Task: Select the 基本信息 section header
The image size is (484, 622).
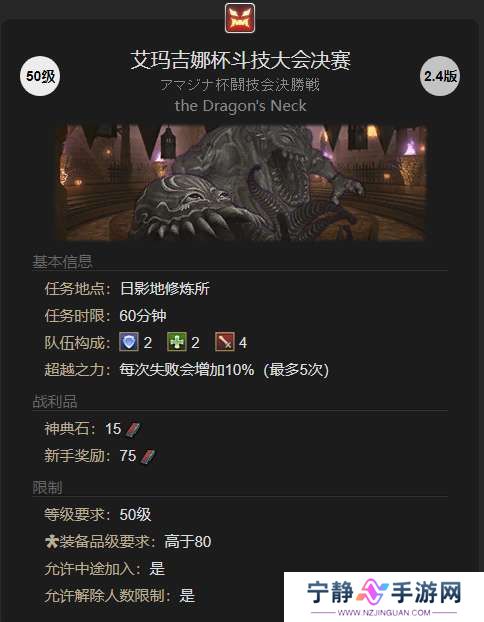Action: click(x=62, y=262)
